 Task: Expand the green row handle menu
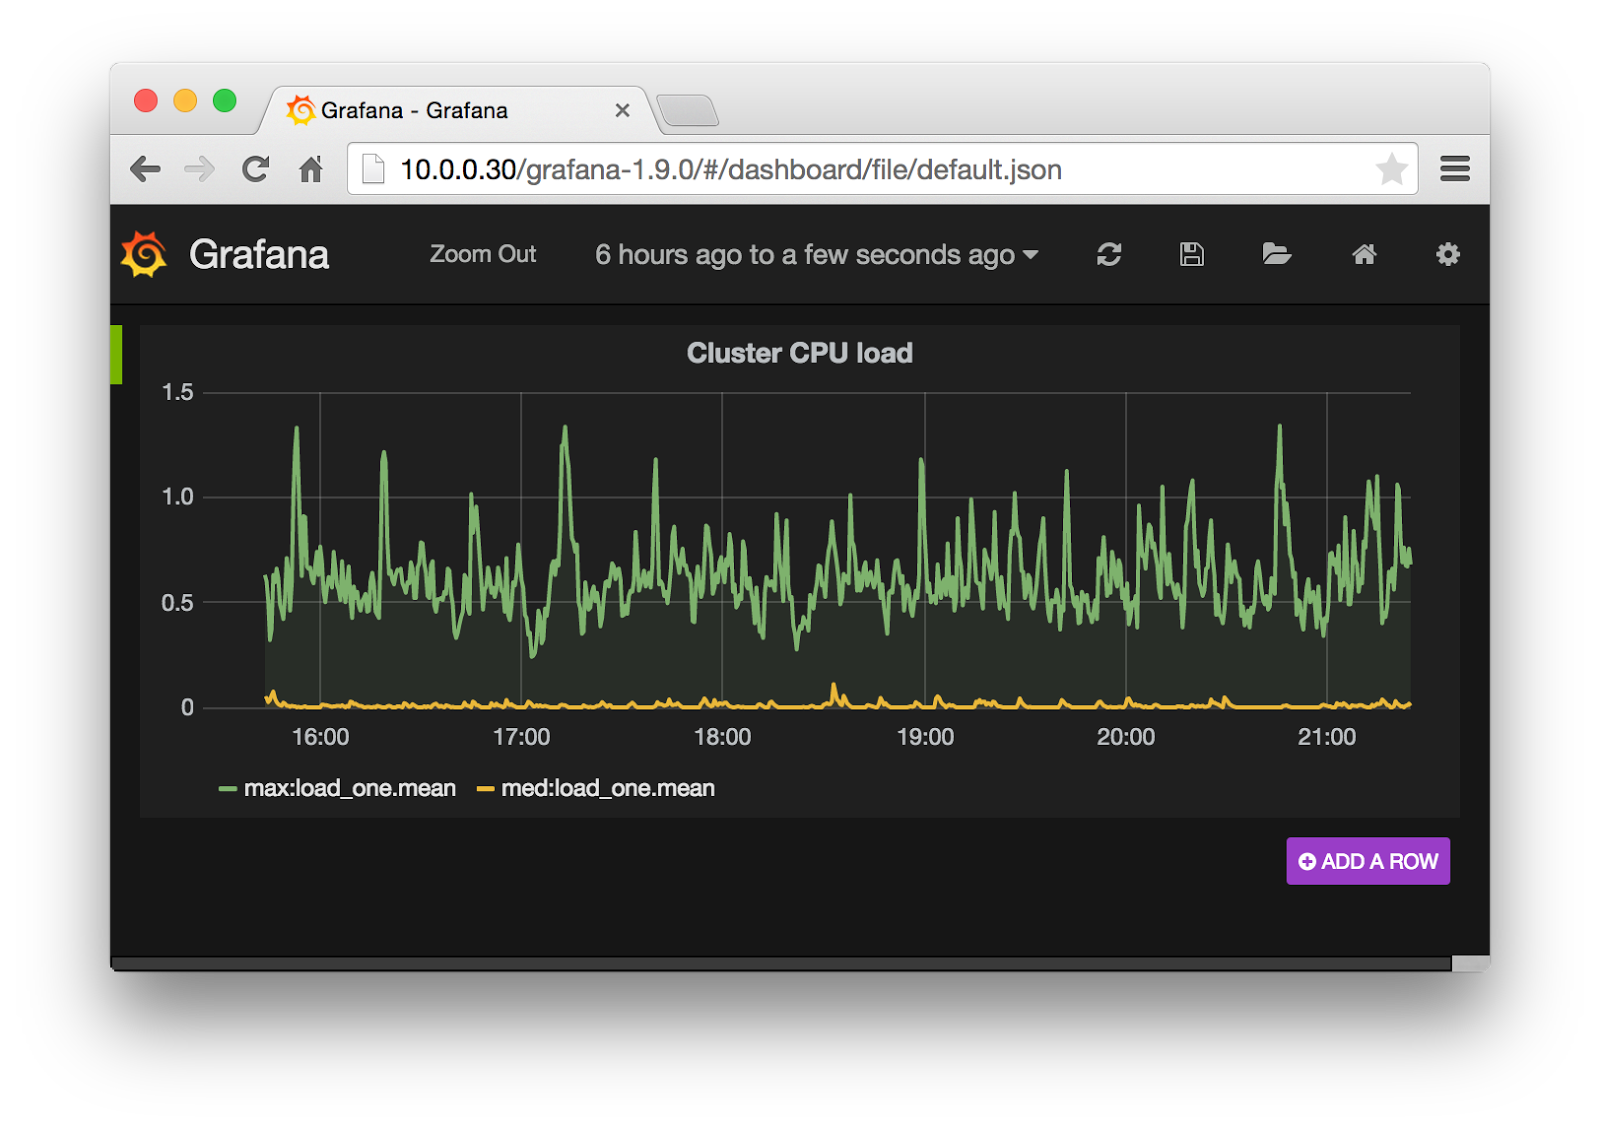pos(116,354)
